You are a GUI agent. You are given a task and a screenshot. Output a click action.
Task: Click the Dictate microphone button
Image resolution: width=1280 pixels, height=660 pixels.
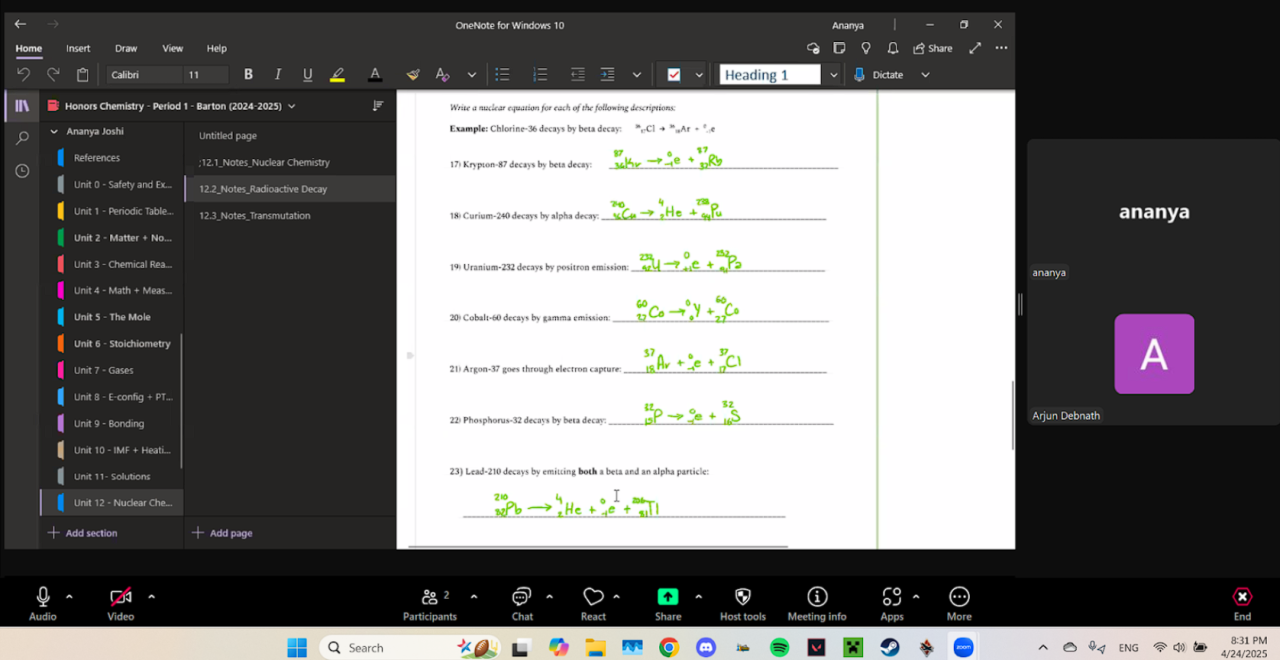879,75
